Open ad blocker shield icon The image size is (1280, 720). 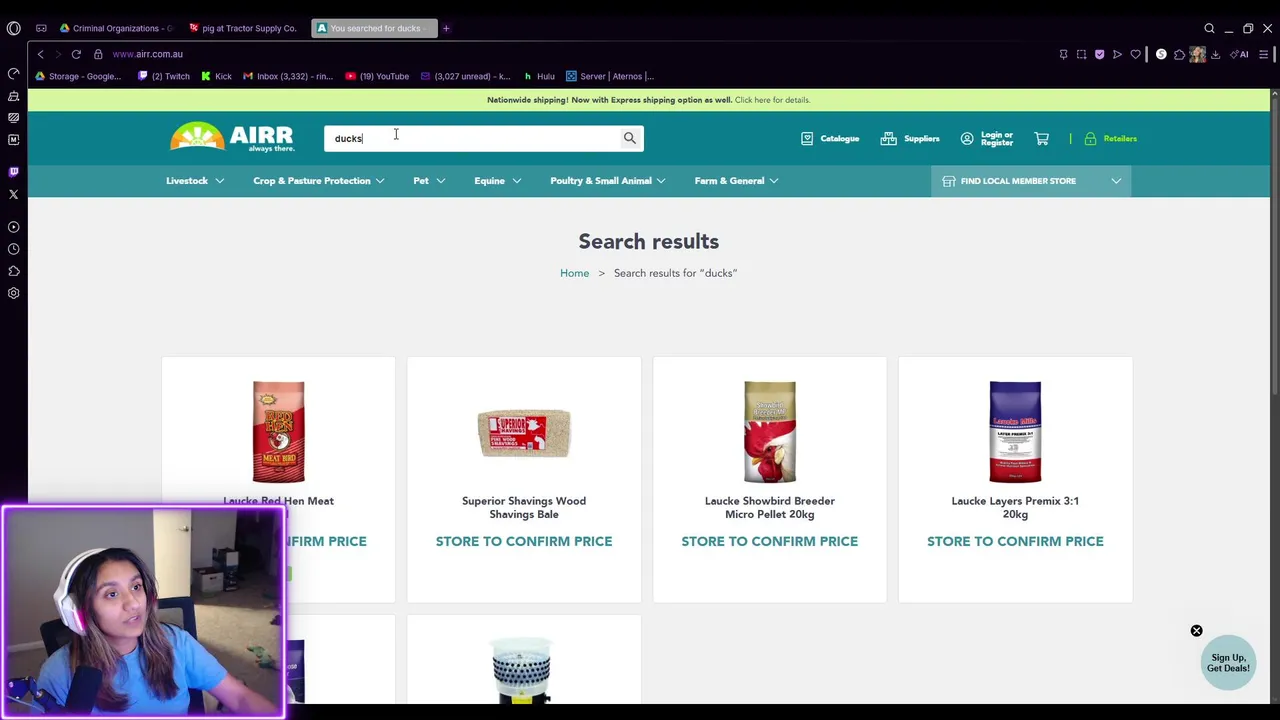pyautogui.click(x=1099, y=54)
